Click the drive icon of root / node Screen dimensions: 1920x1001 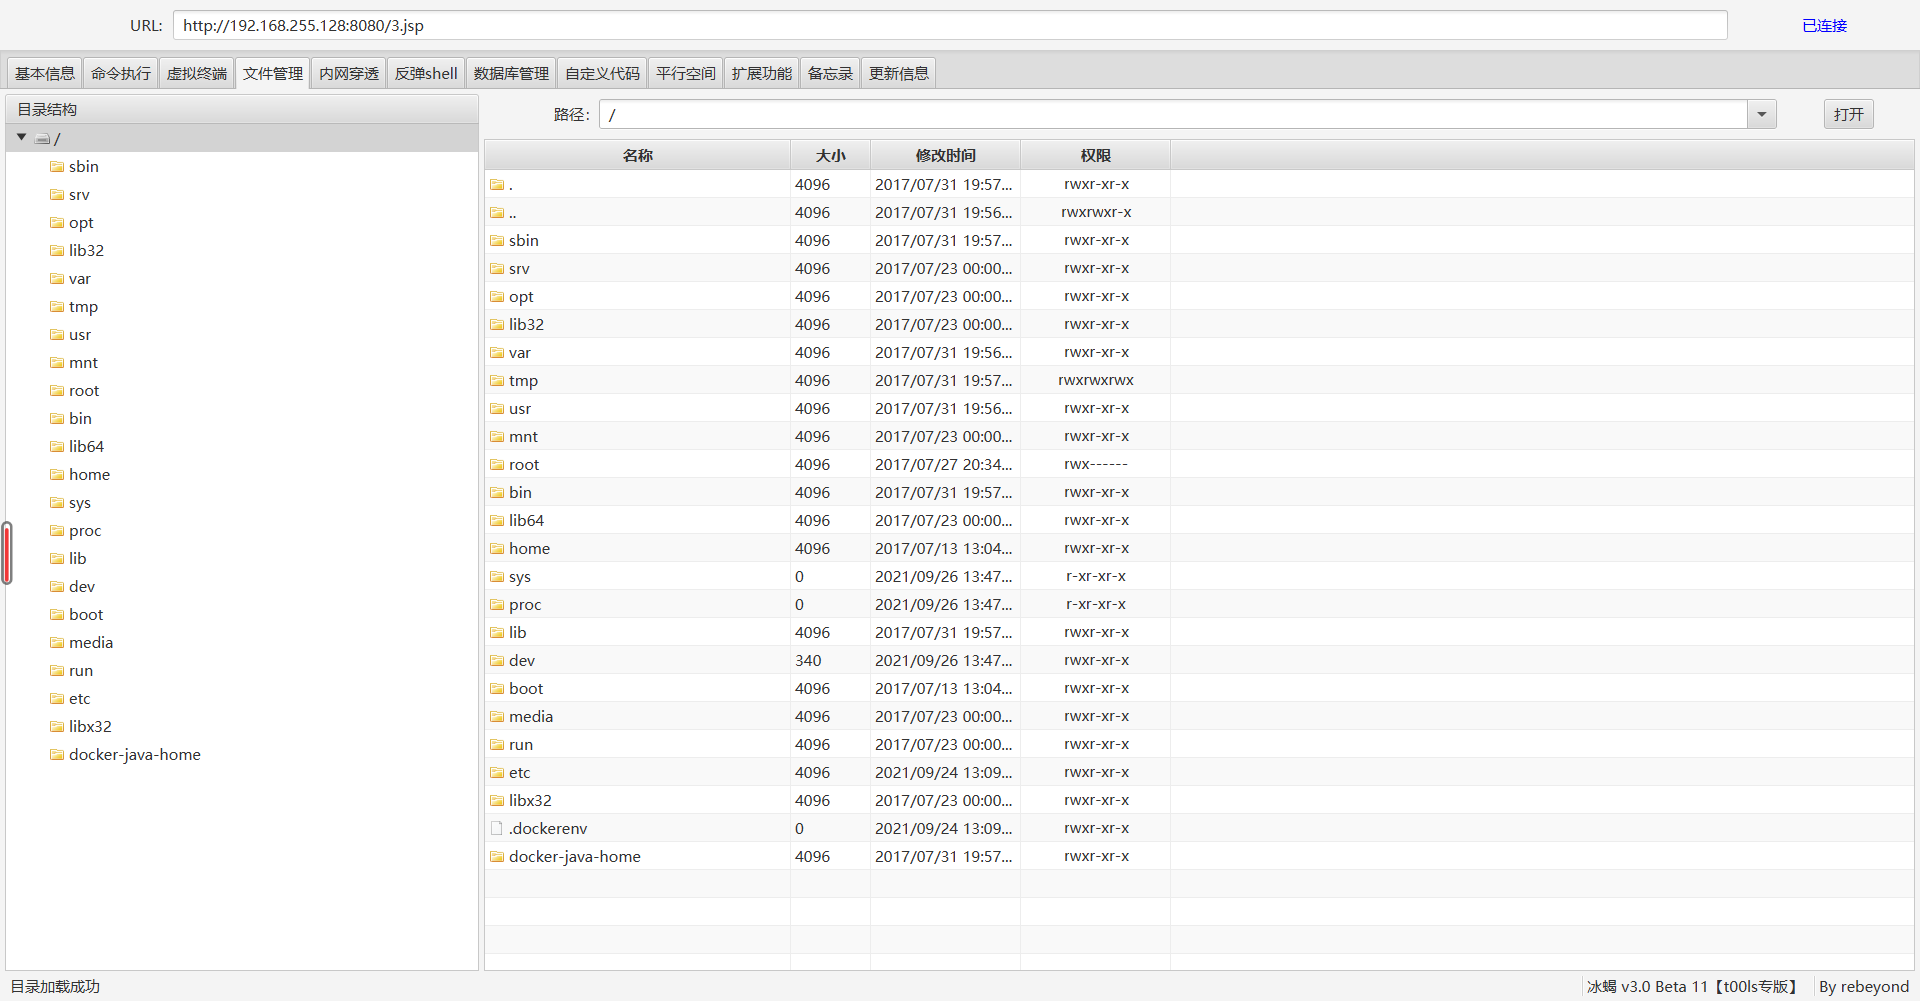[43, 139]
